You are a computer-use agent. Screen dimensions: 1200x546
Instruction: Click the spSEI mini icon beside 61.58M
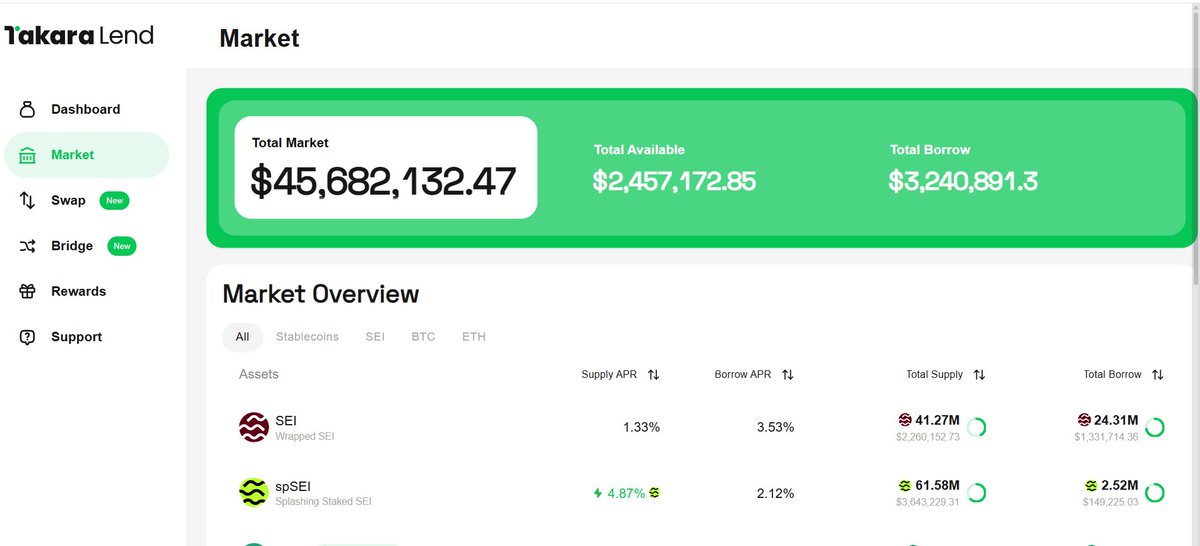point(905,485)
